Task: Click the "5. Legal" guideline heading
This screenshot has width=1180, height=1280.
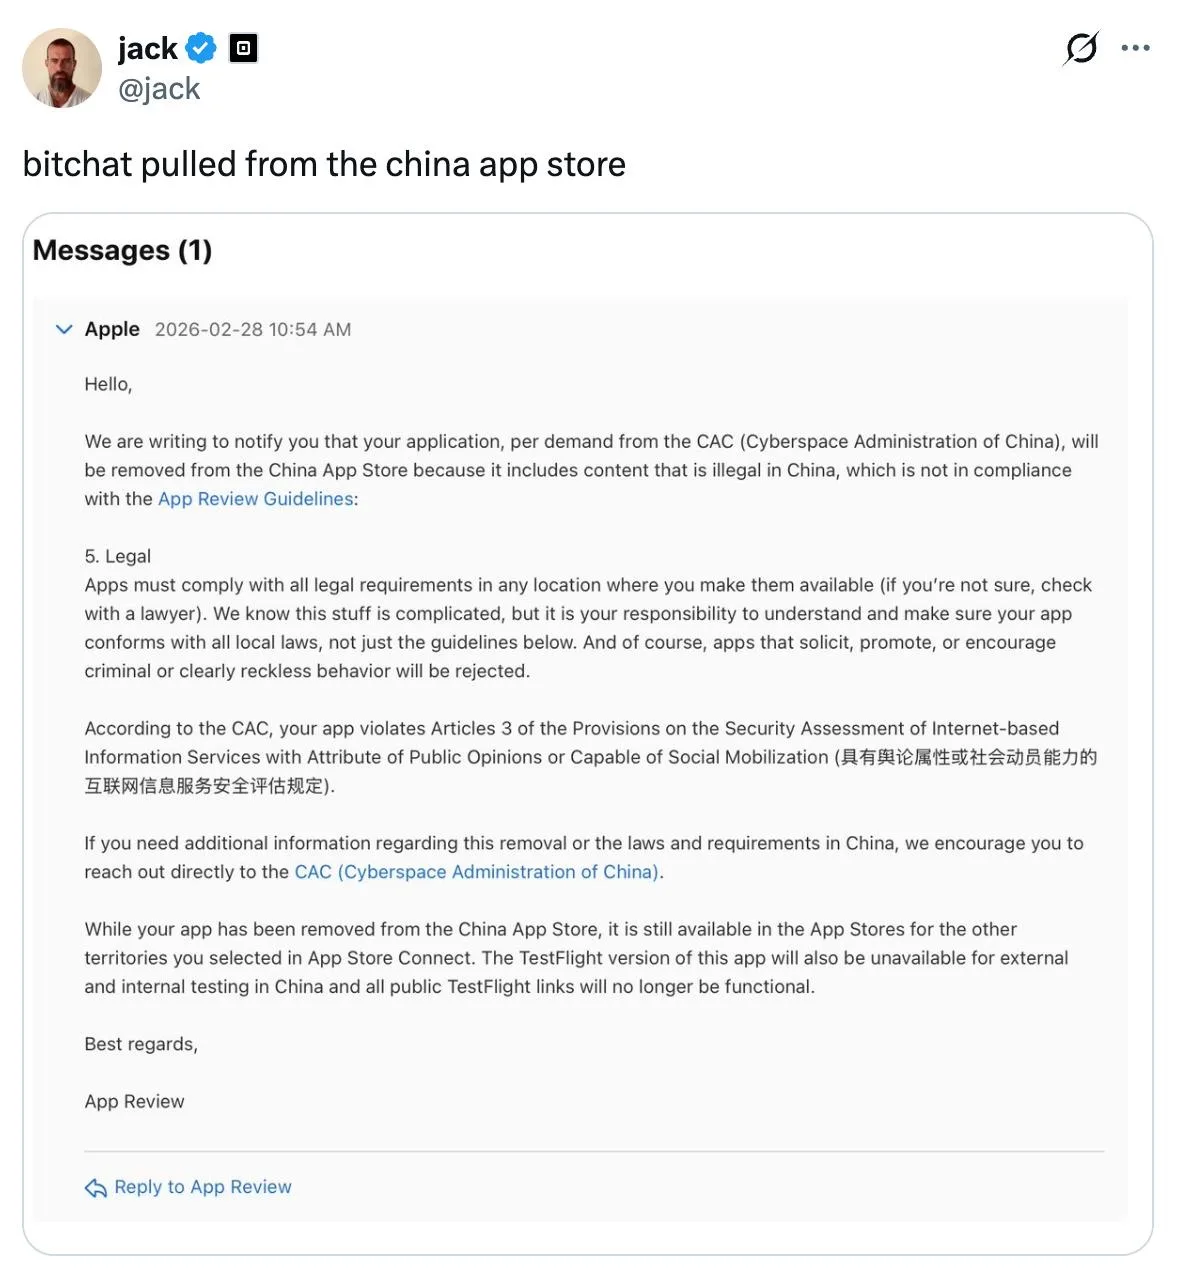Action: coord(118,556)
